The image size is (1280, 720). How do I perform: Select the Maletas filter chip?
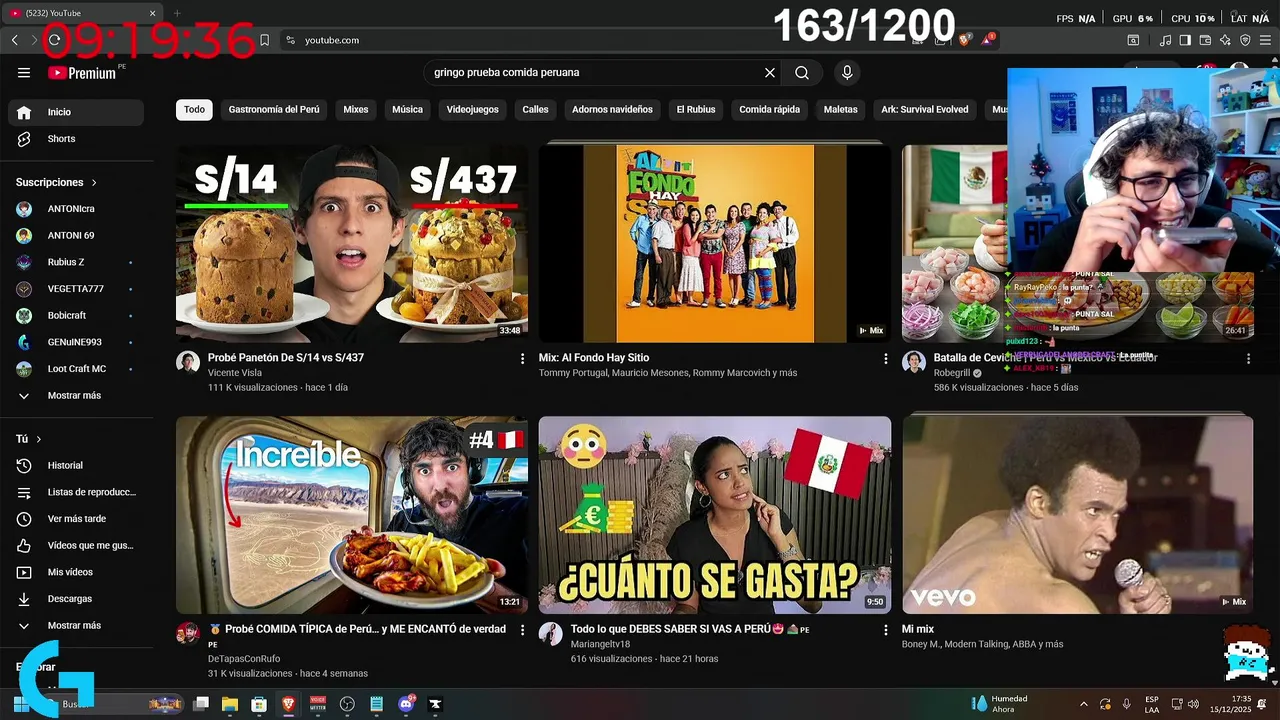point(841,109)
